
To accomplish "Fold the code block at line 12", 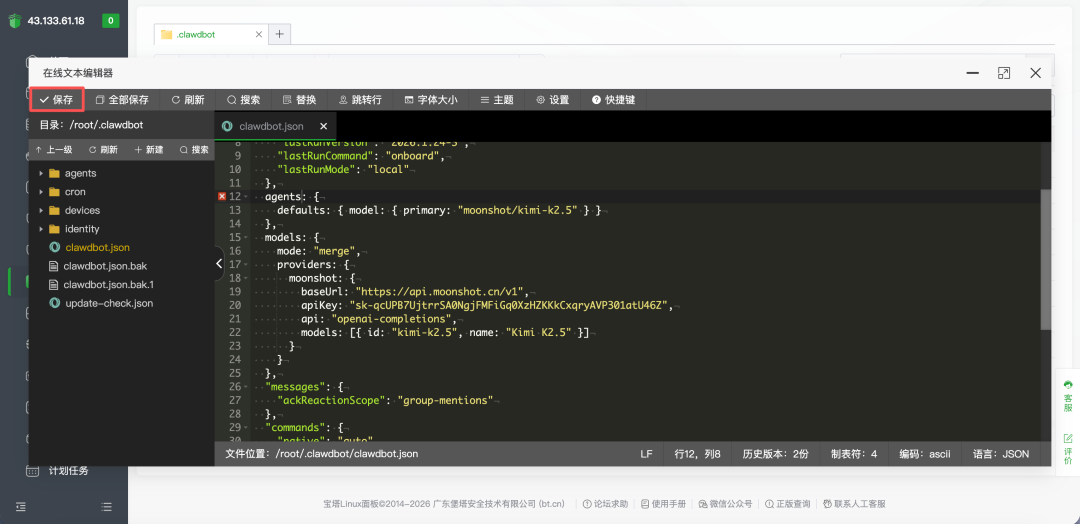I will 246,197.
